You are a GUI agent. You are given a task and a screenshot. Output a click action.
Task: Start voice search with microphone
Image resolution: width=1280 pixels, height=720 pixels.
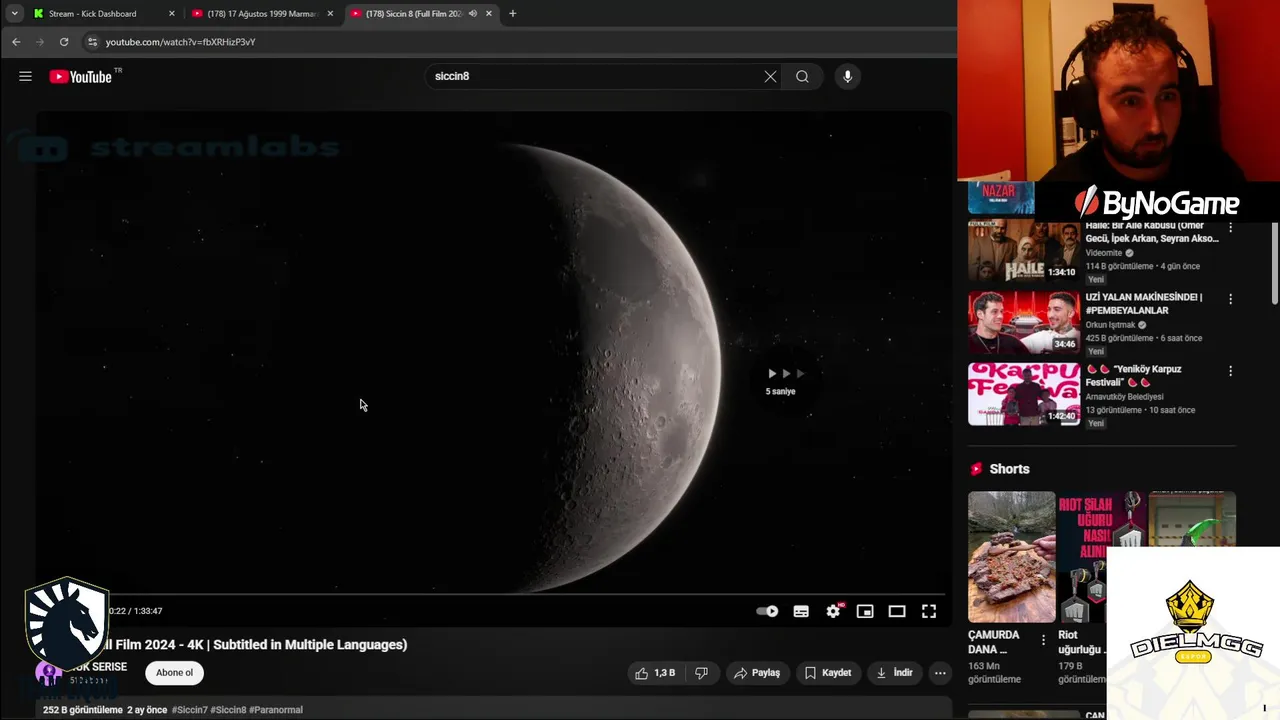(847, 76)
